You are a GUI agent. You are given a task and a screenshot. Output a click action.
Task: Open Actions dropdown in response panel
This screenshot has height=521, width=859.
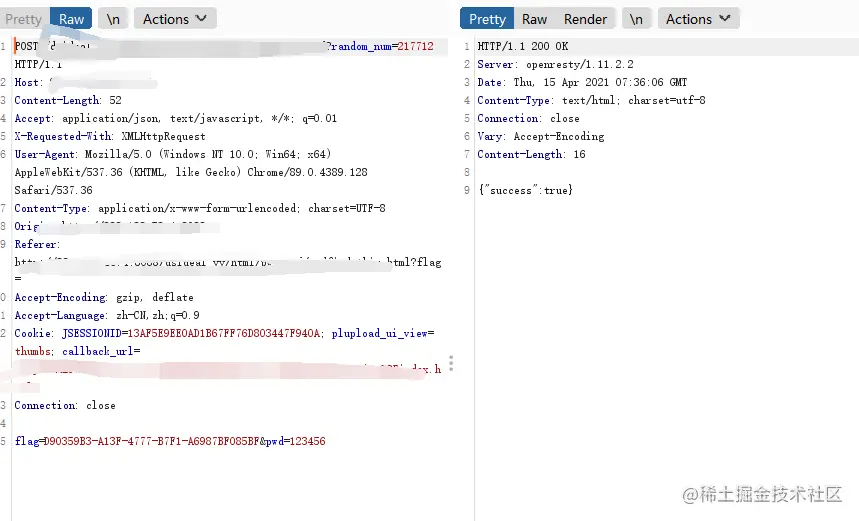pyautogui.click(x=698, y=19)
